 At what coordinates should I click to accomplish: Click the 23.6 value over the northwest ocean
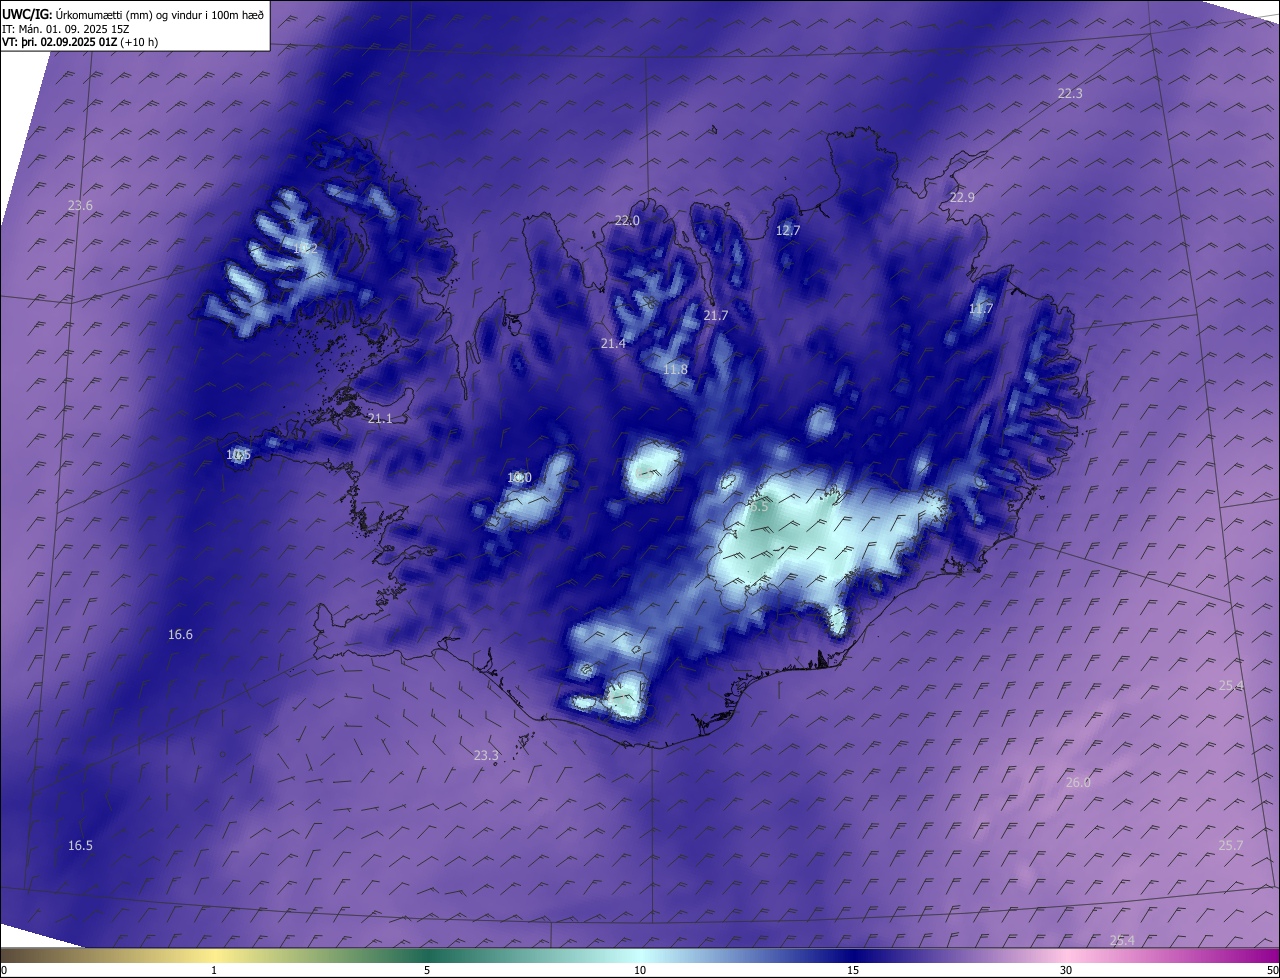[80, 206]
